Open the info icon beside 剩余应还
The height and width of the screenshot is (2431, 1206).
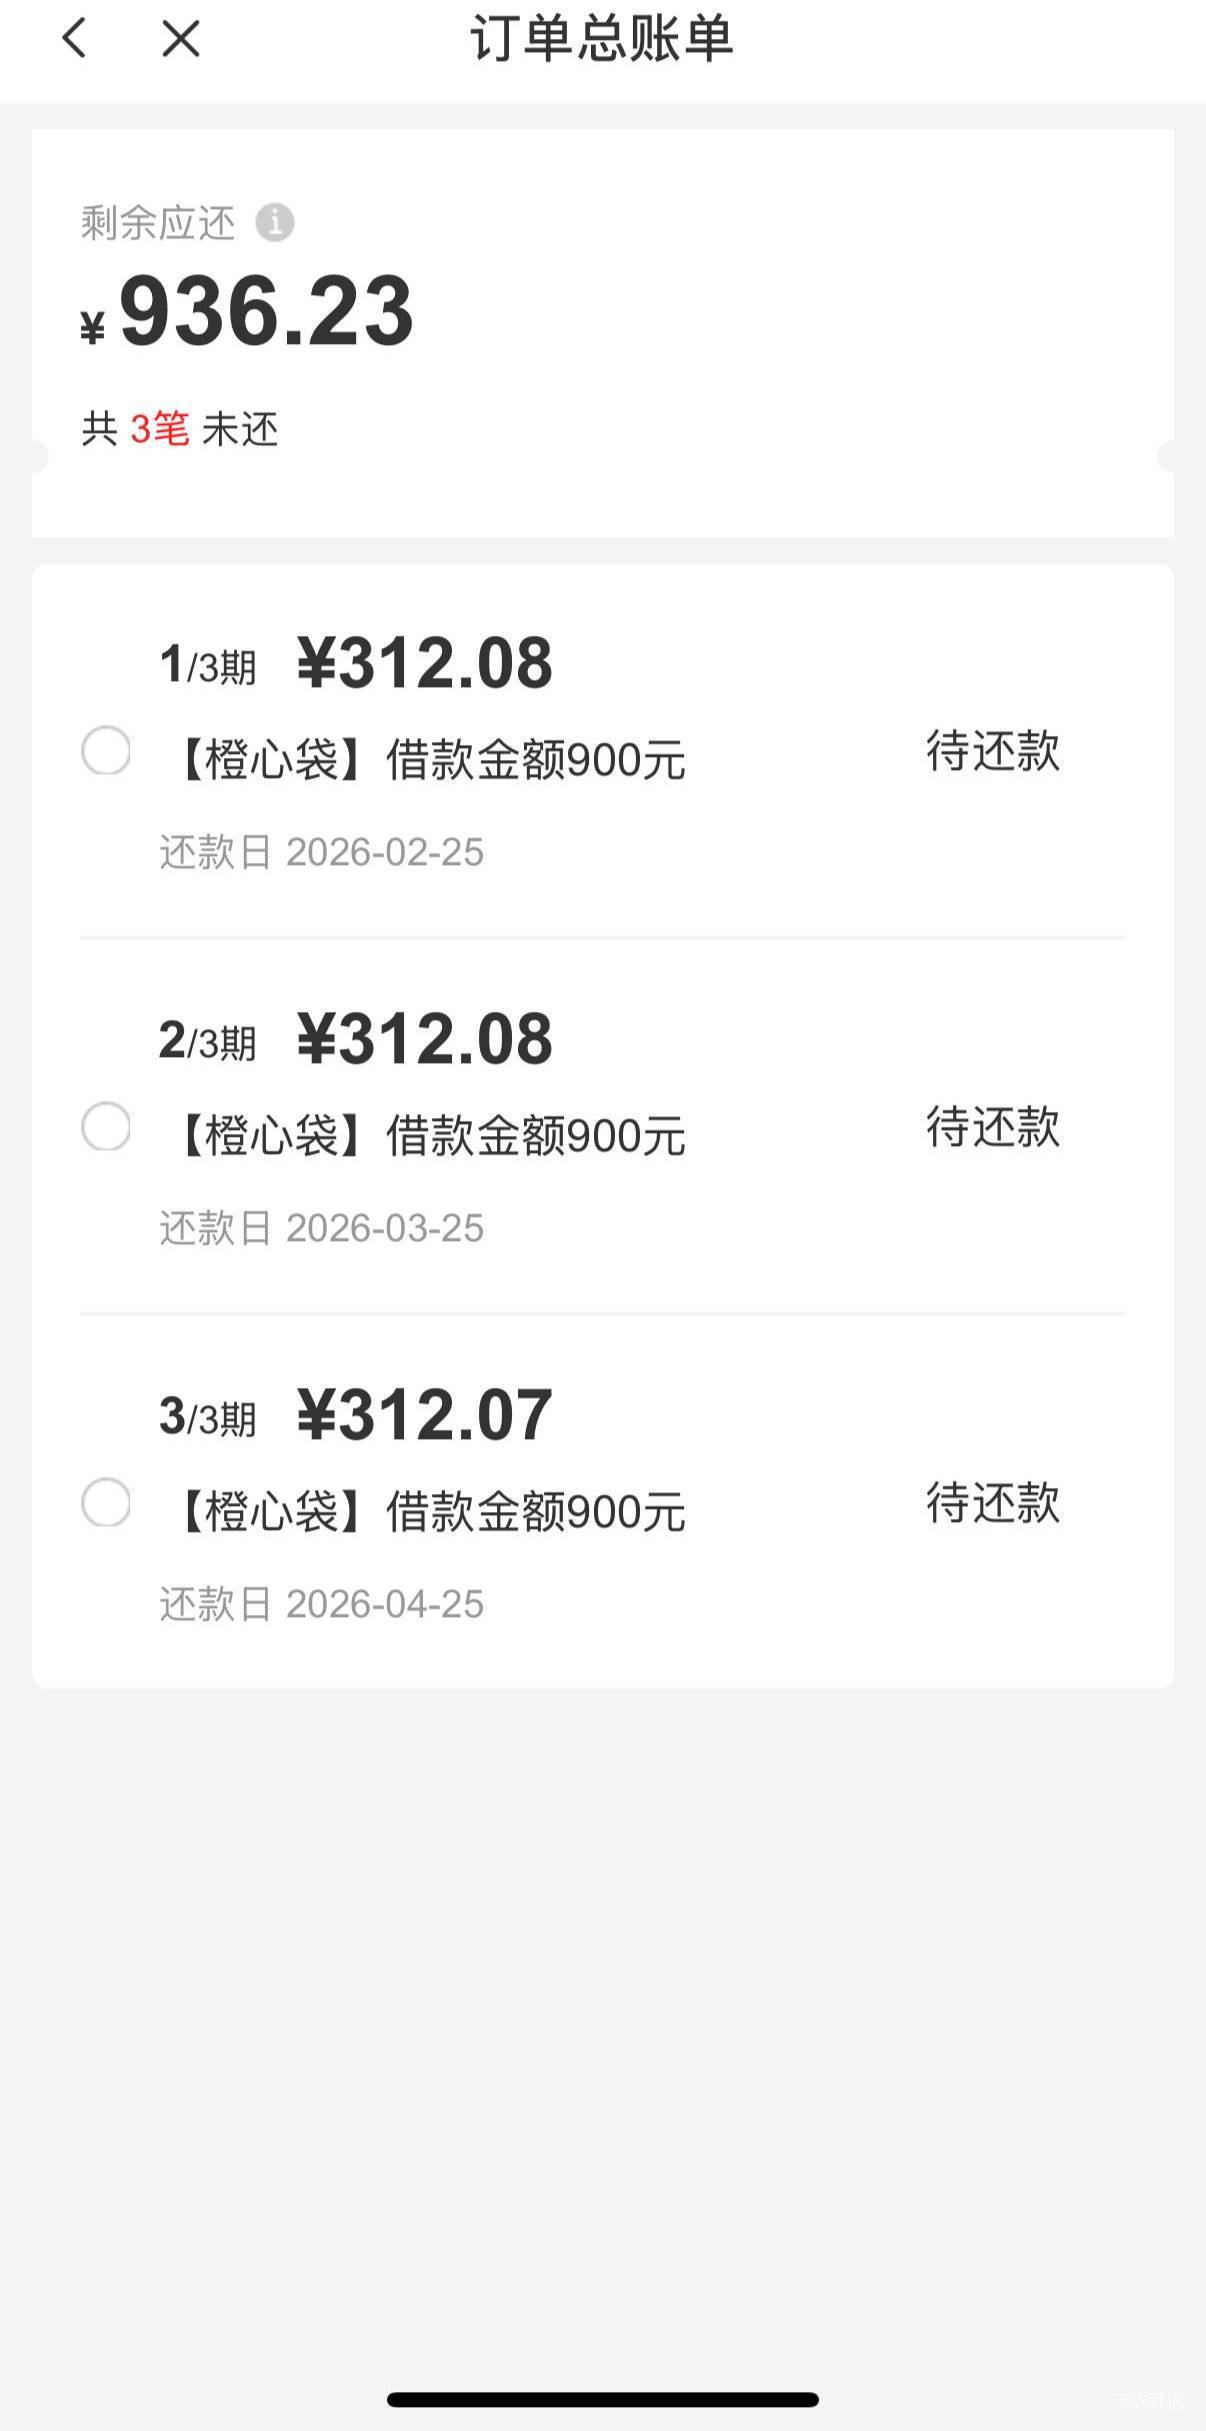point(275,222)
